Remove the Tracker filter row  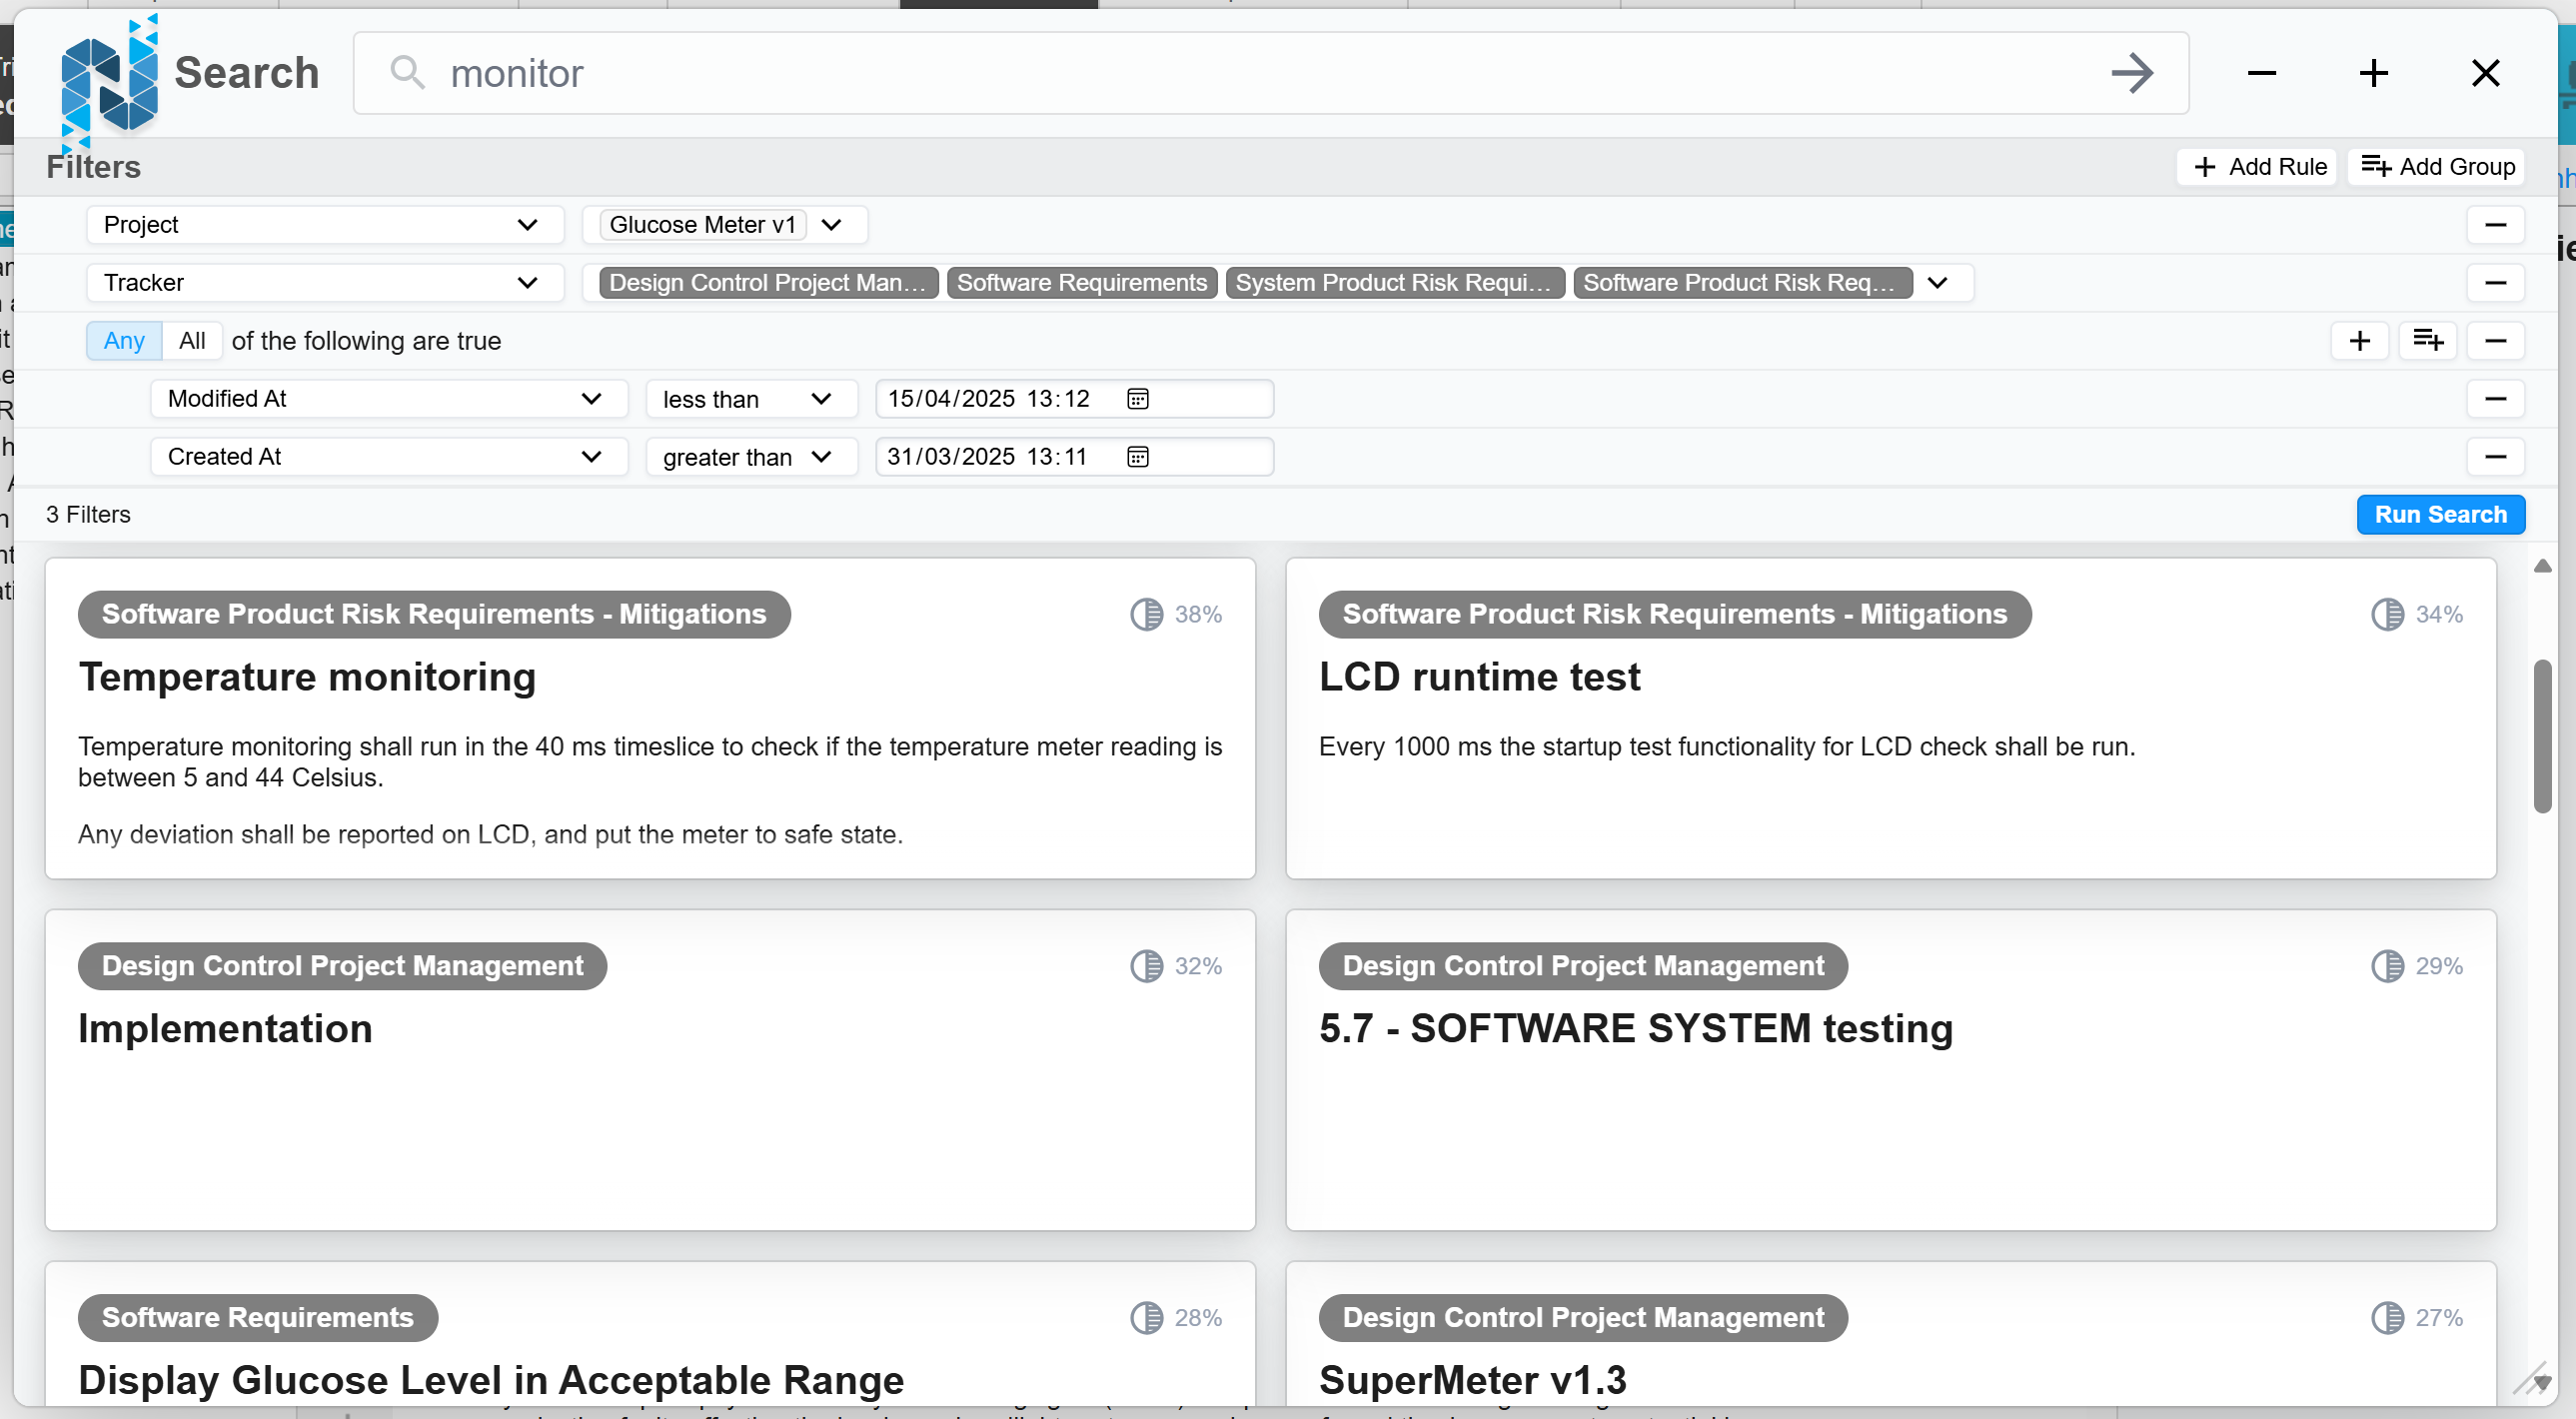click(2494, 283)
